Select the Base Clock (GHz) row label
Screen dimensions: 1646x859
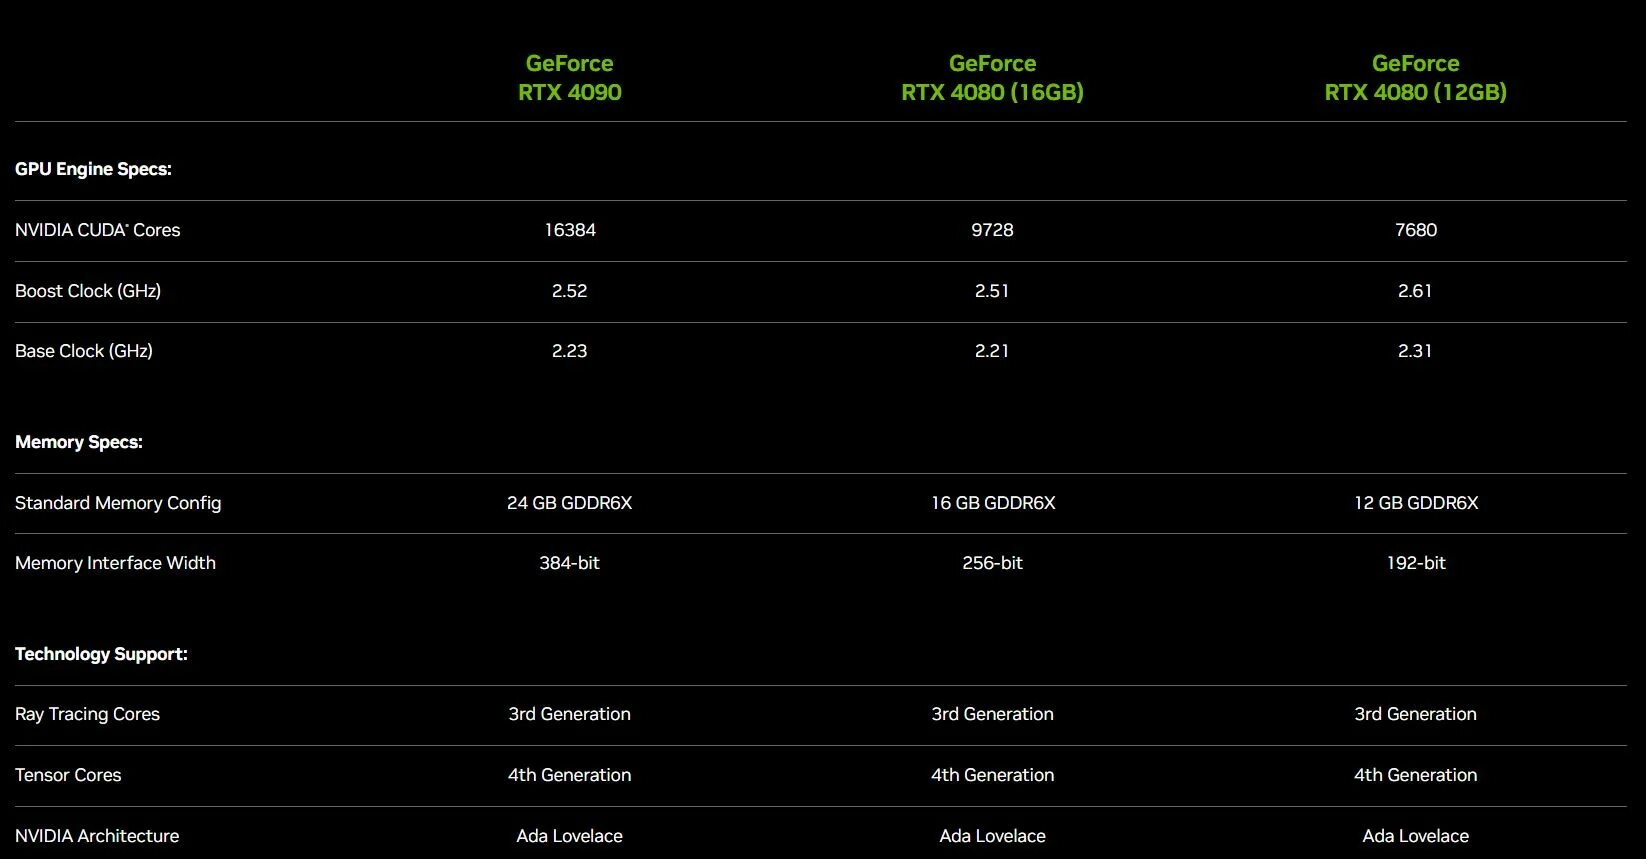point(84,351)
